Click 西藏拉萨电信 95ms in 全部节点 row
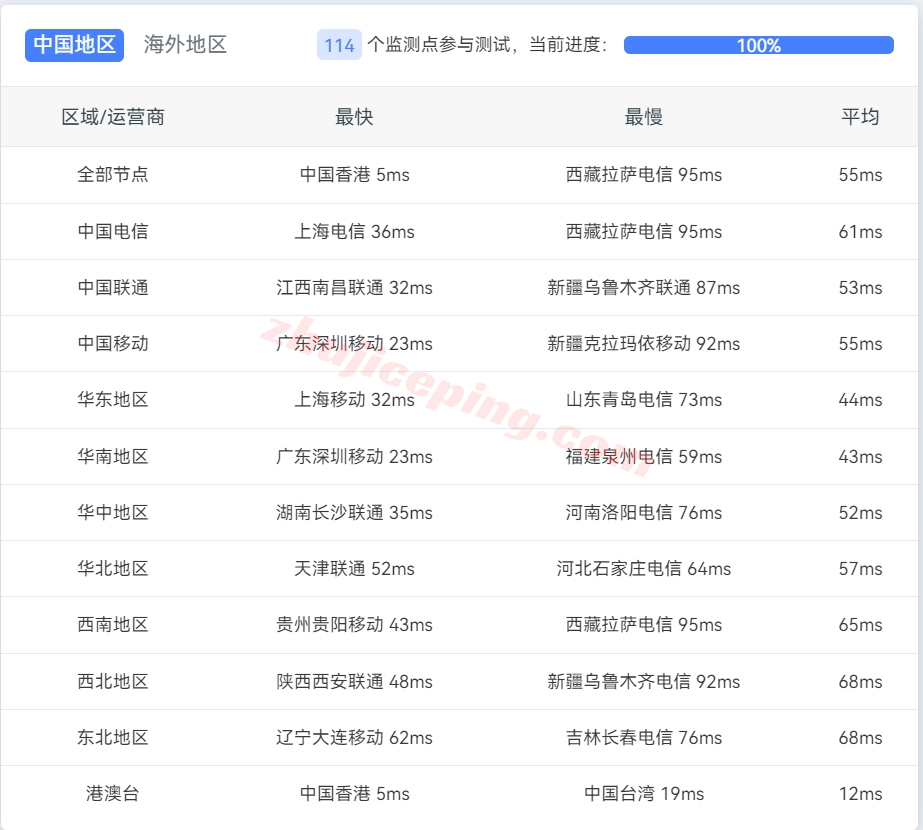 coord(643,175)
